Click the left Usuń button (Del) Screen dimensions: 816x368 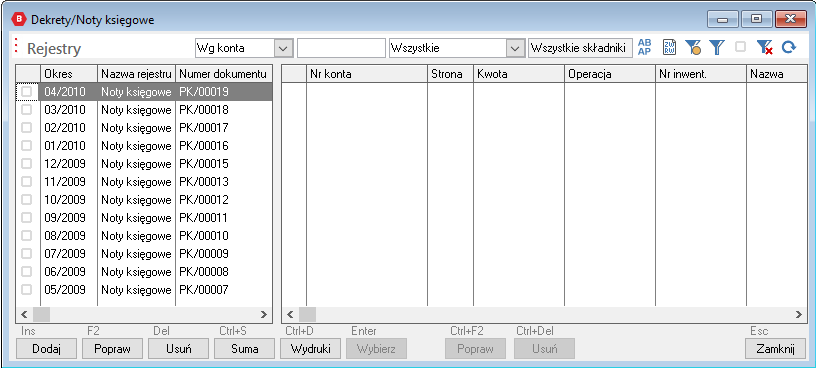tap(178, 348)
